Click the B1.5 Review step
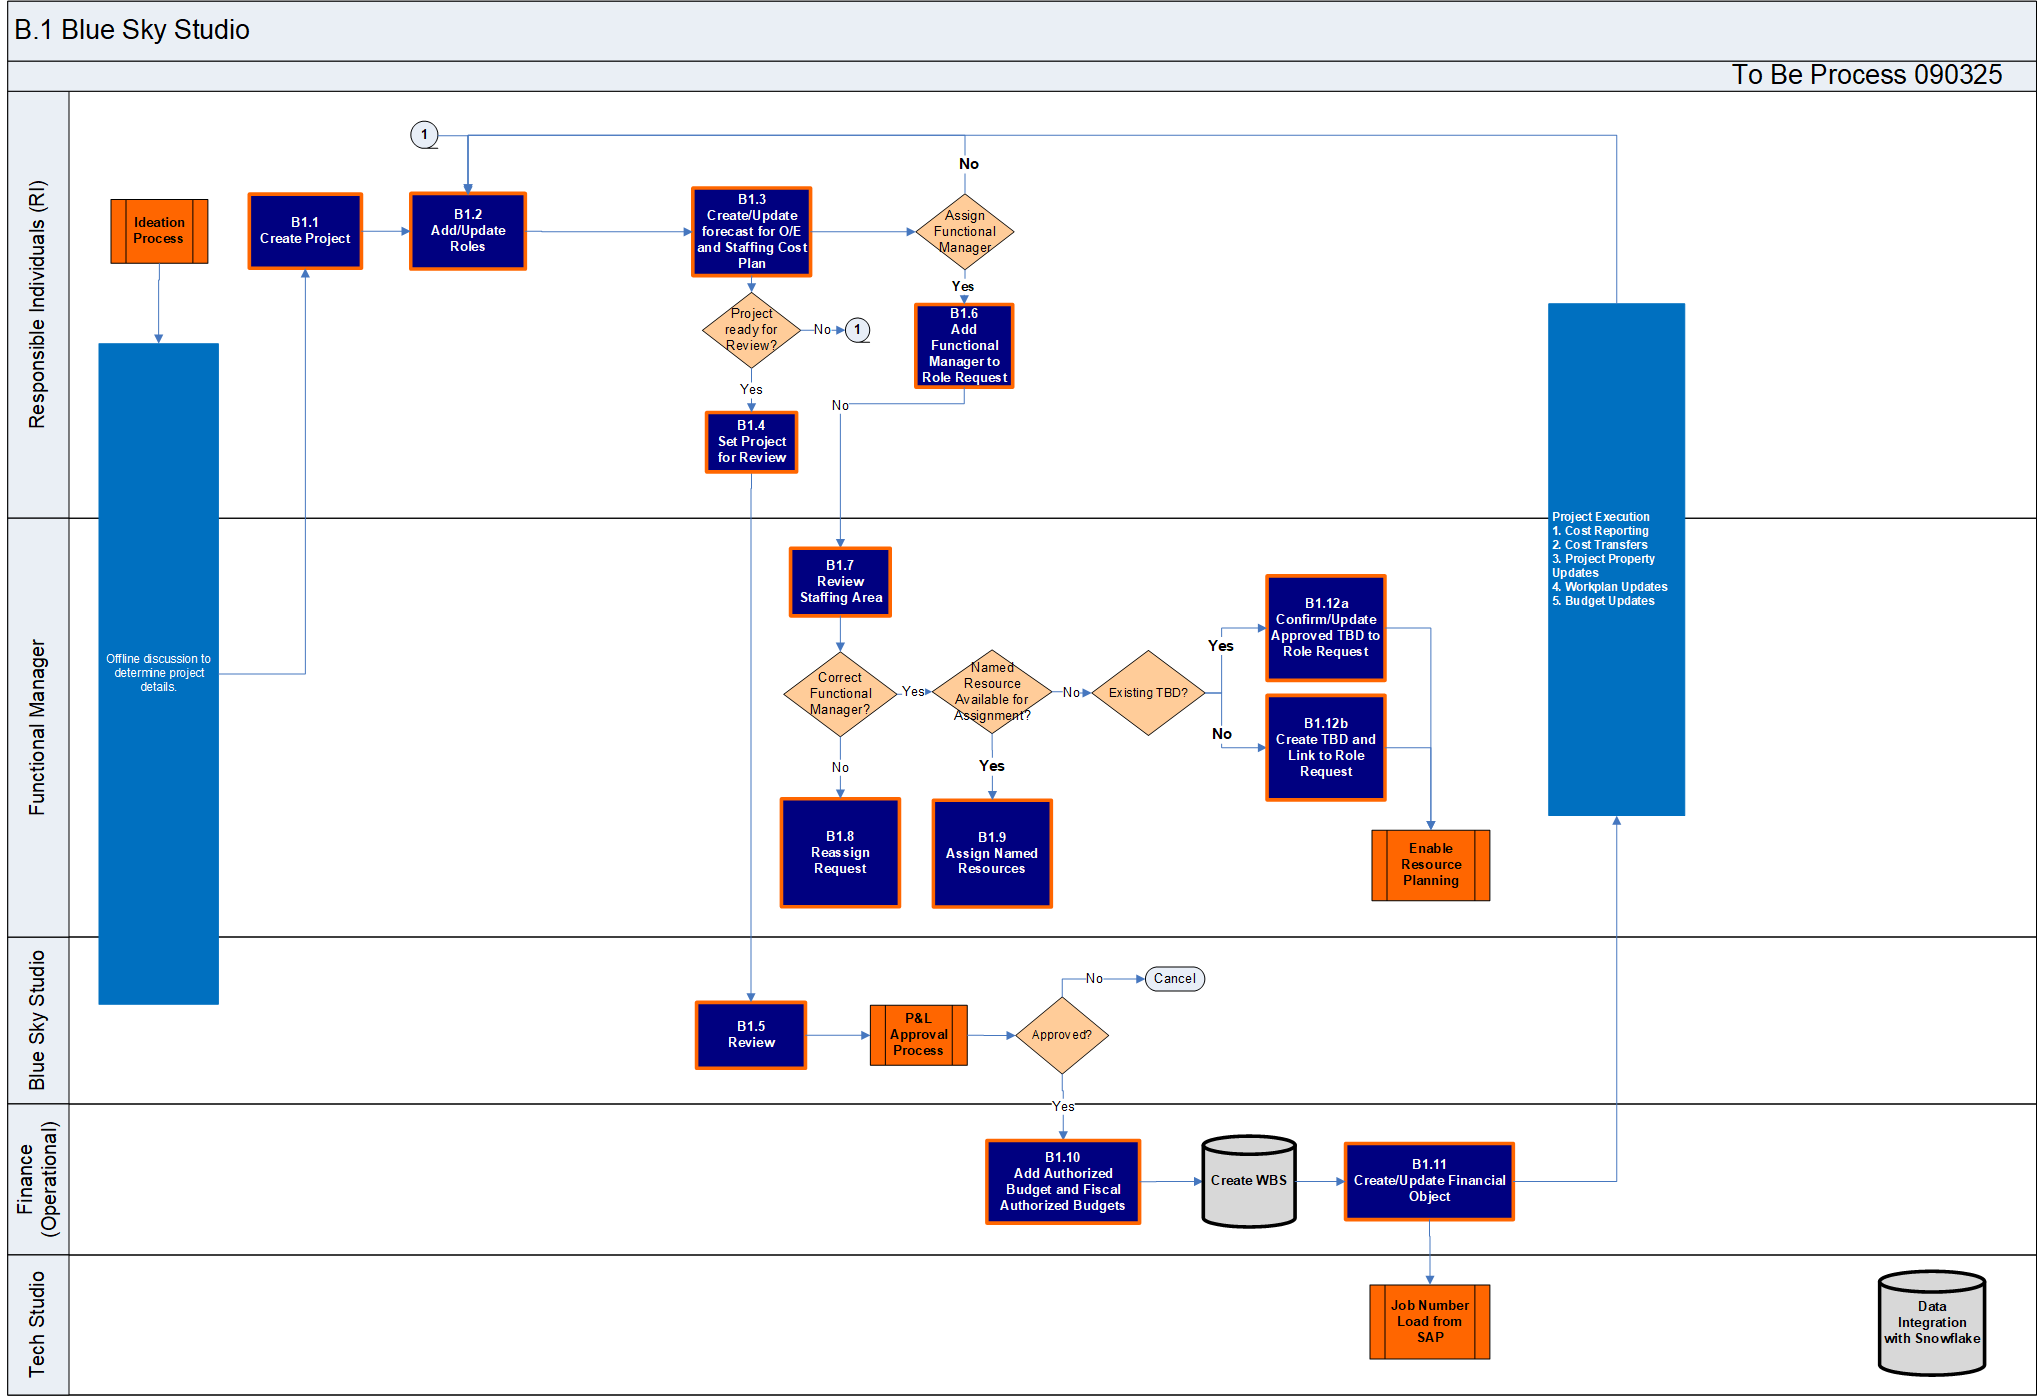This screenshot has height=1396, width=2038. [x=751, y=1035]
